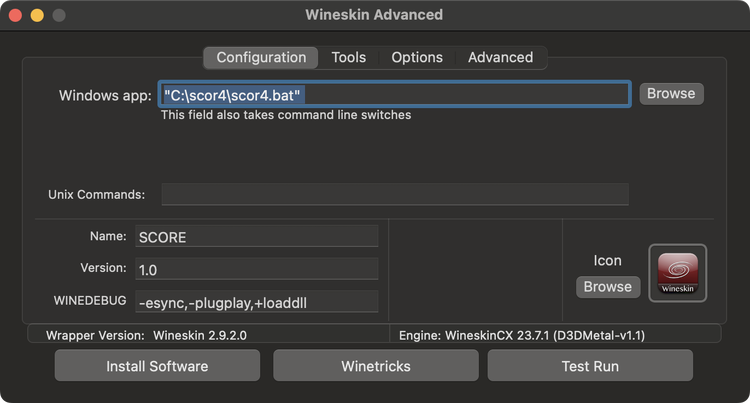This screenshot has width=750, height=403.
Task: Open Winetricks
Action: coord(375,366)
